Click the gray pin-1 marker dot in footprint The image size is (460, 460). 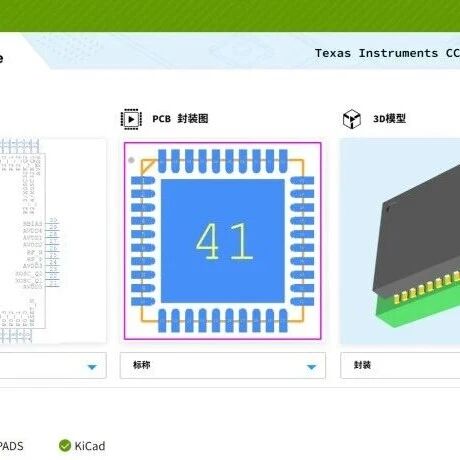click(x=131, y=160)
